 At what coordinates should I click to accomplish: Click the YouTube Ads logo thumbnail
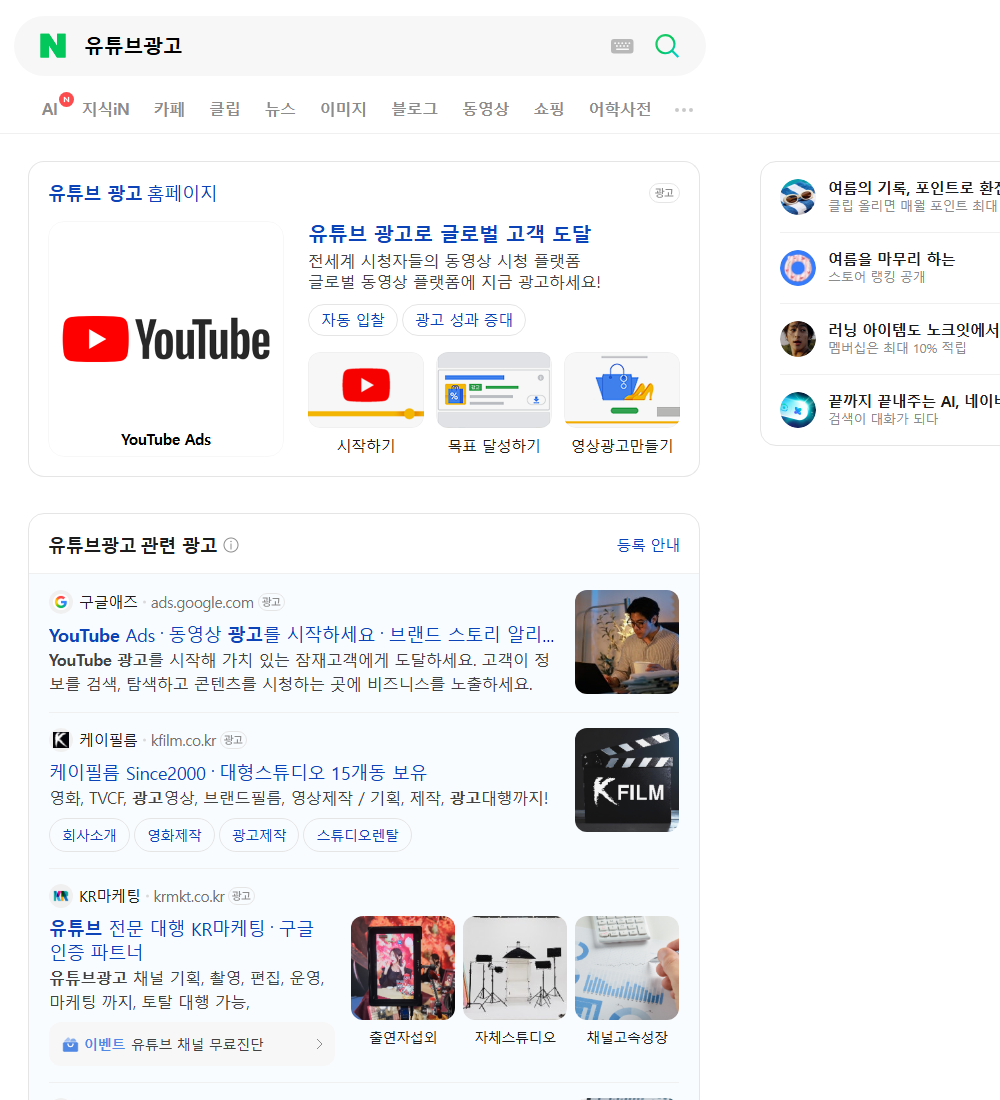click(x=166, y=339)
